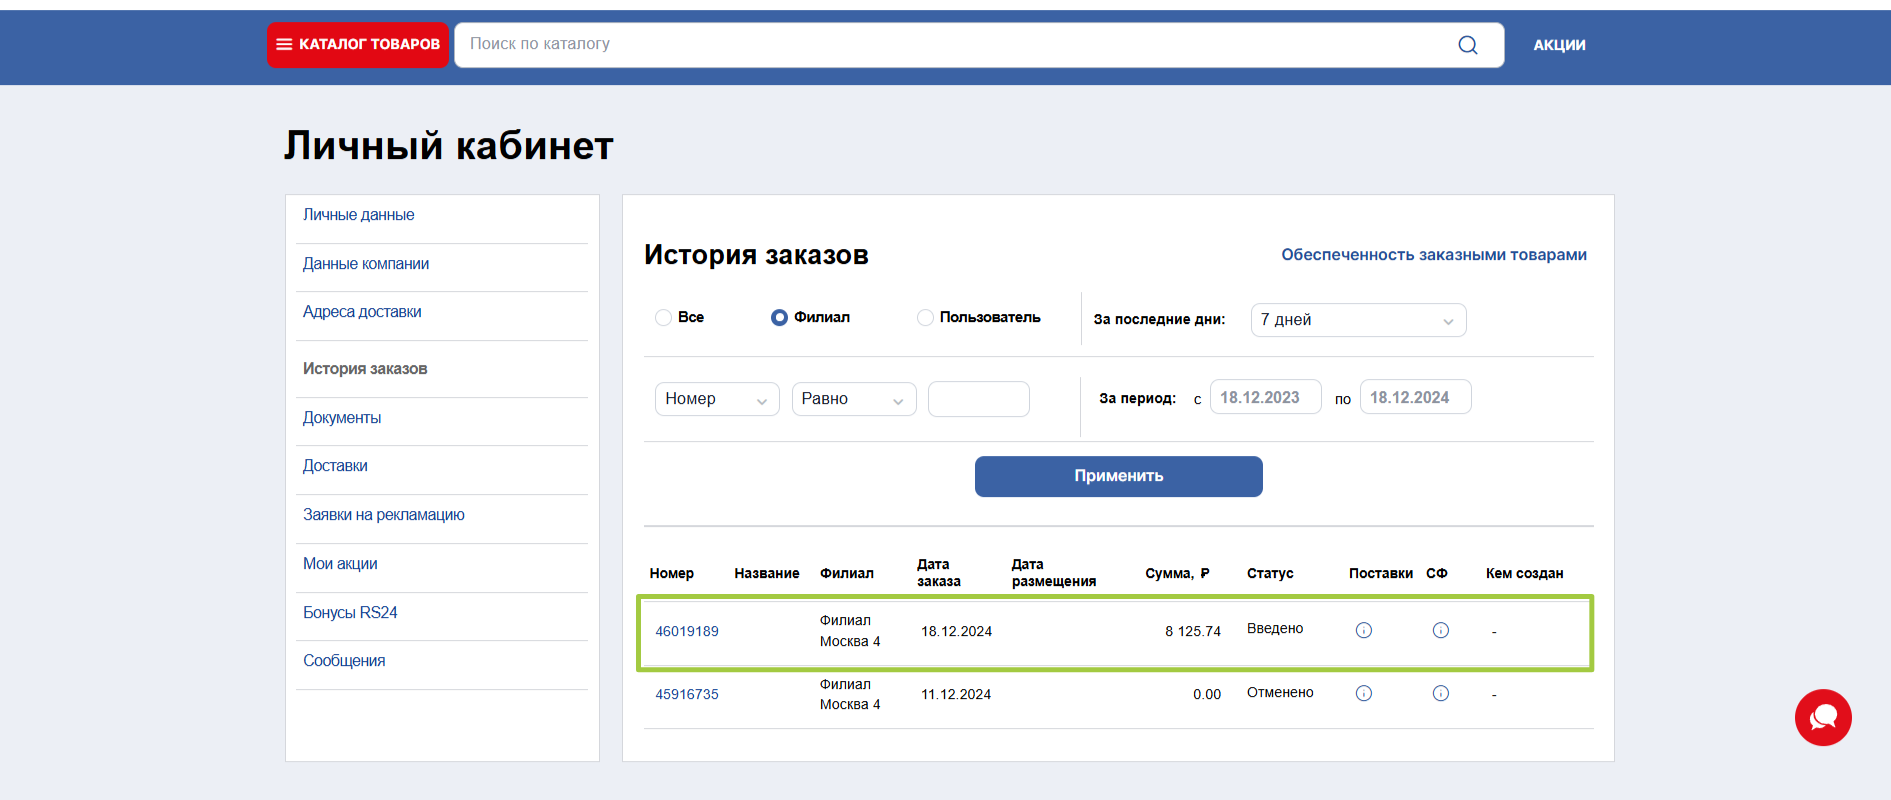
Task: Open the Равно condition dropdown
Action: click(x=854, y=399)
